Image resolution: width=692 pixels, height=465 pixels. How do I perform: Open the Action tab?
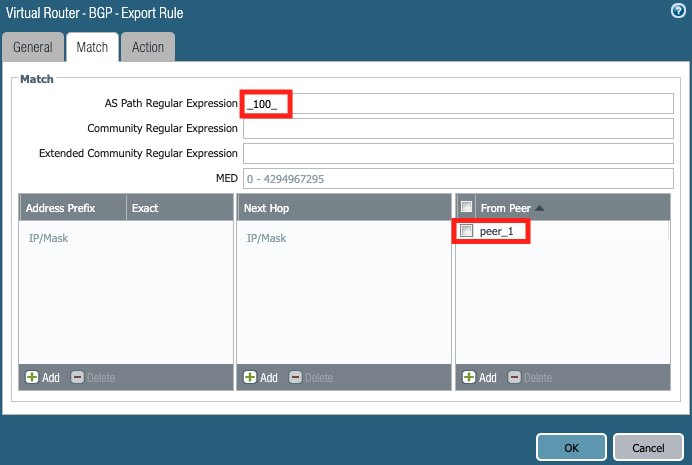[x=148, y=47]
